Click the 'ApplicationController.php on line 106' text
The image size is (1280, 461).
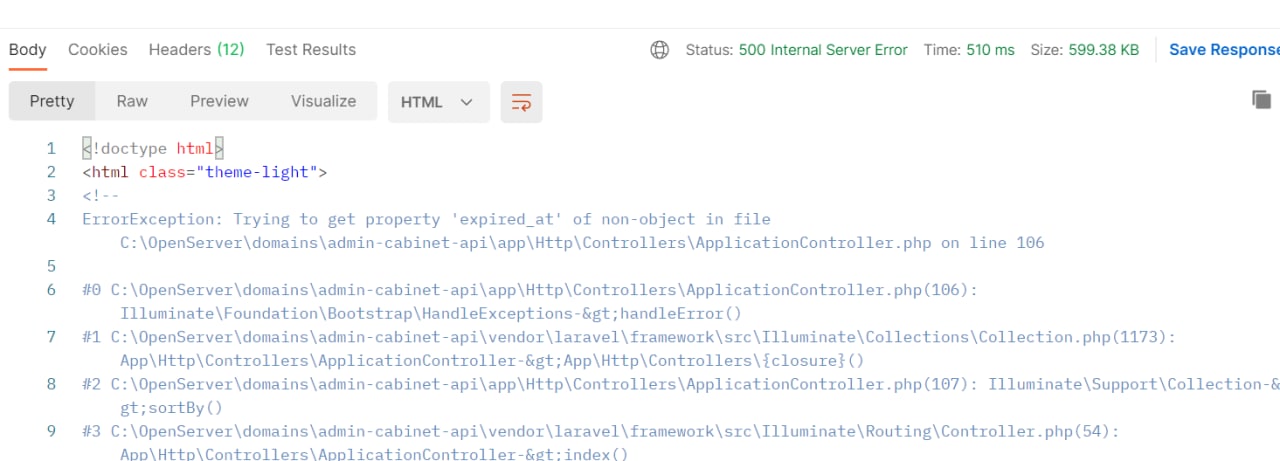869,243
